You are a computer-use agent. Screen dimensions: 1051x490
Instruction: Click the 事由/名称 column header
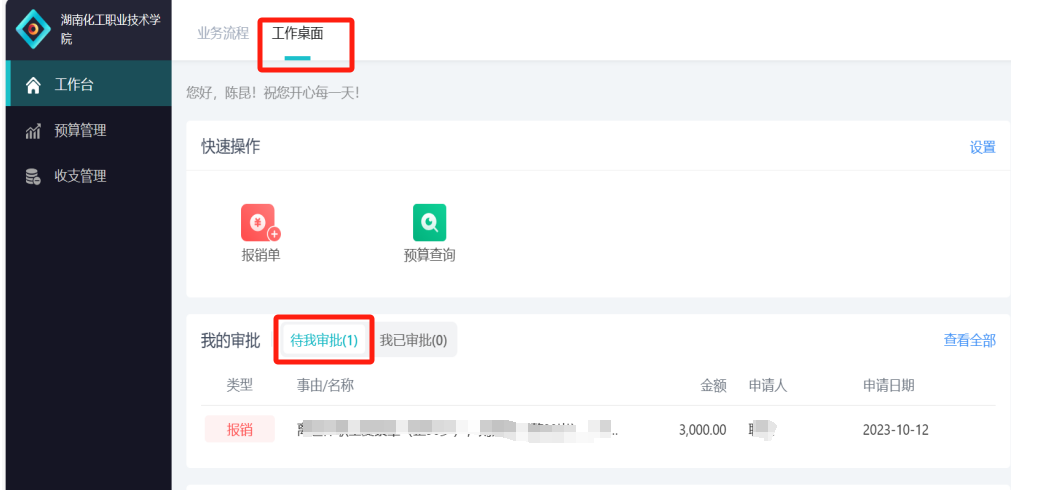[x=325, y=385]
